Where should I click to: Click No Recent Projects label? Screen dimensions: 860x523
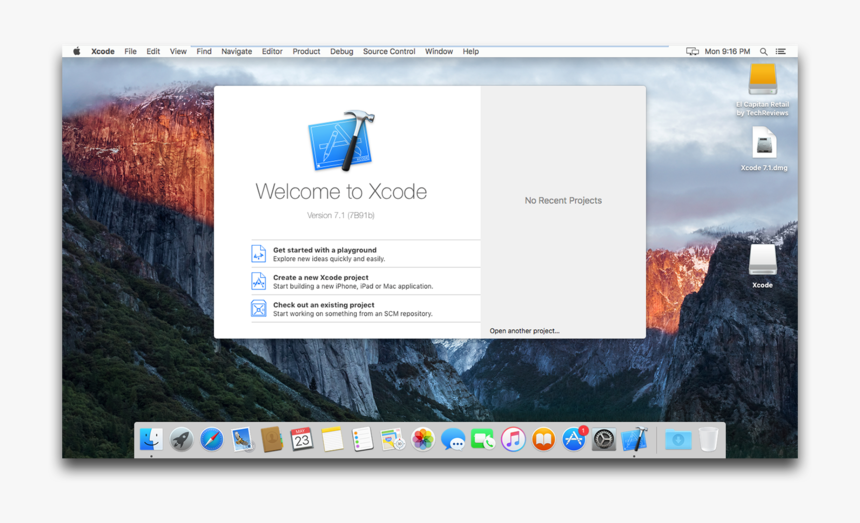(563, 201)
